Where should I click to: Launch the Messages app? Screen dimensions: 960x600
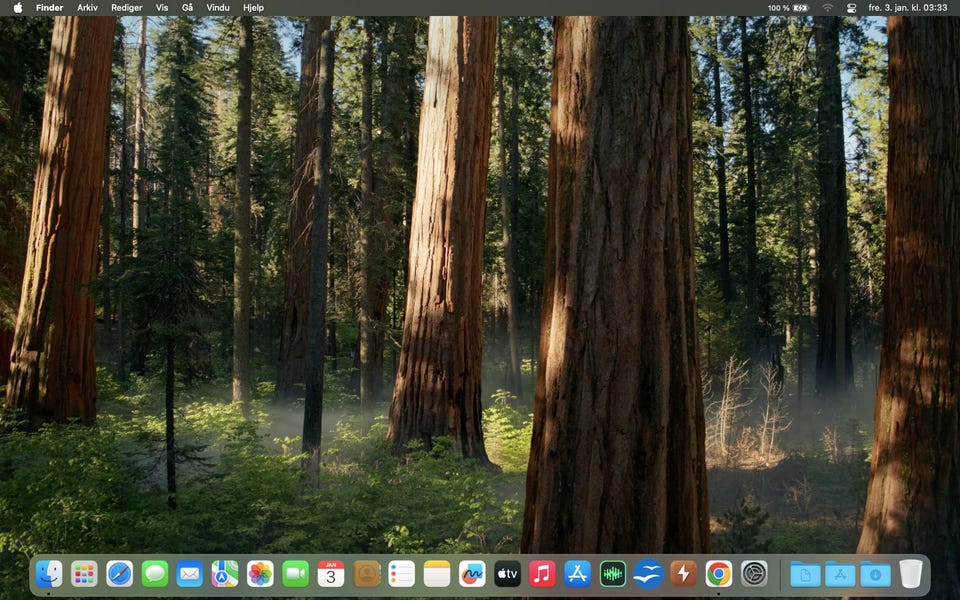point(154,573)
